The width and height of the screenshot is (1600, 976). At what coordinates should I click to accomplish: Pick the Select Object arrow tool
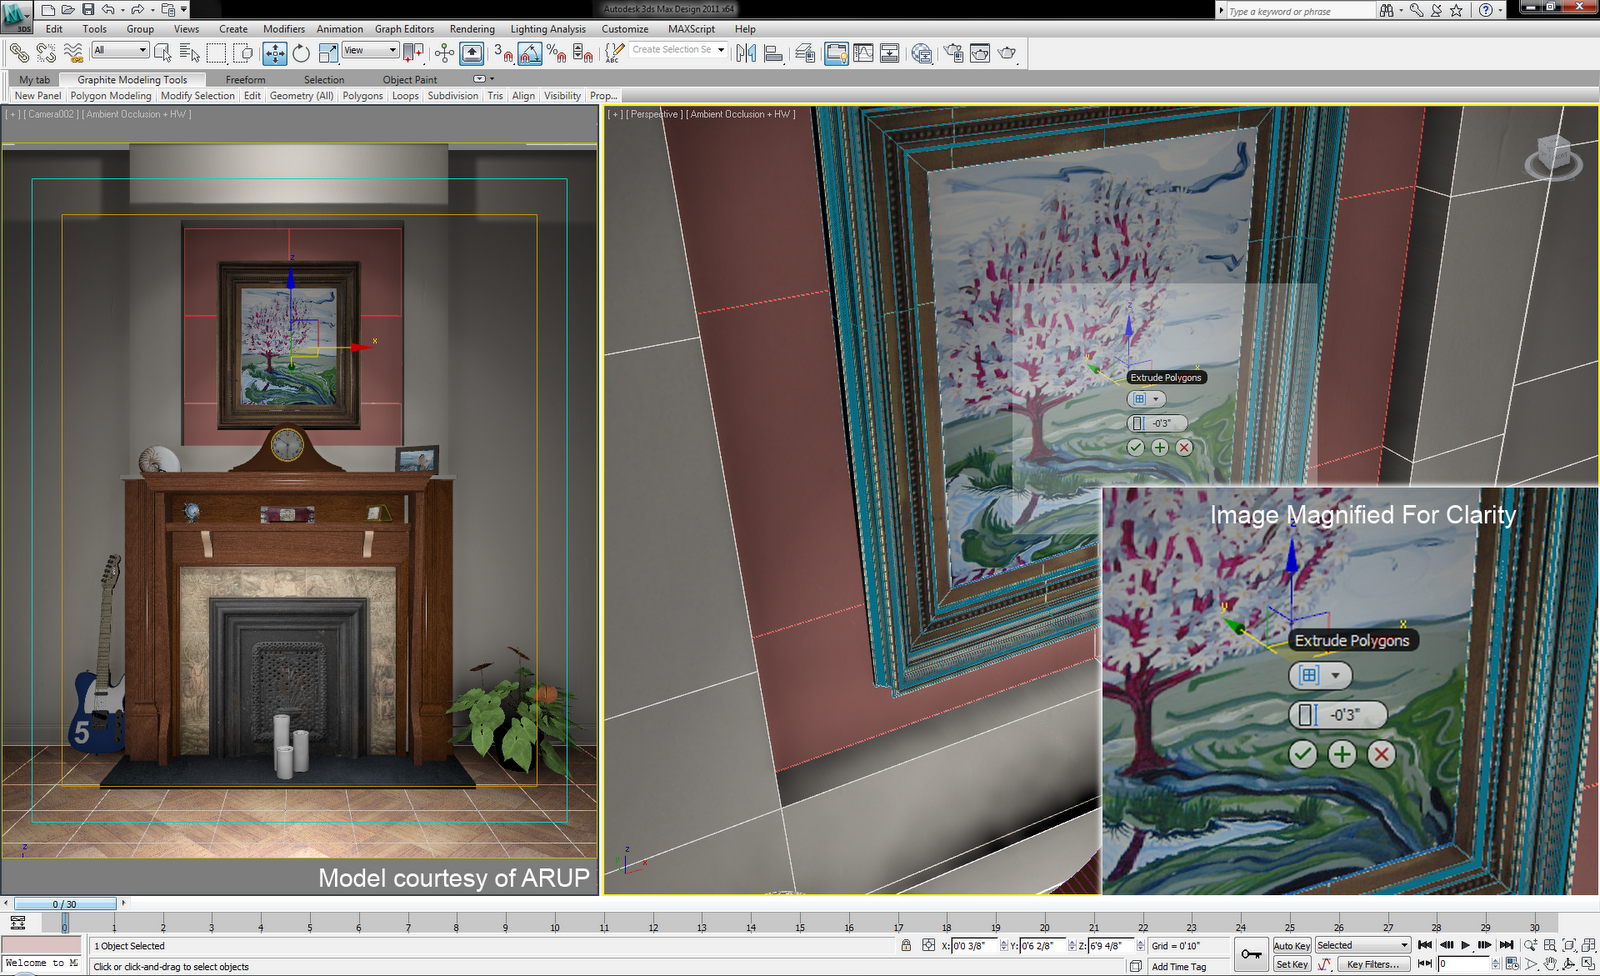click(163, 52)
